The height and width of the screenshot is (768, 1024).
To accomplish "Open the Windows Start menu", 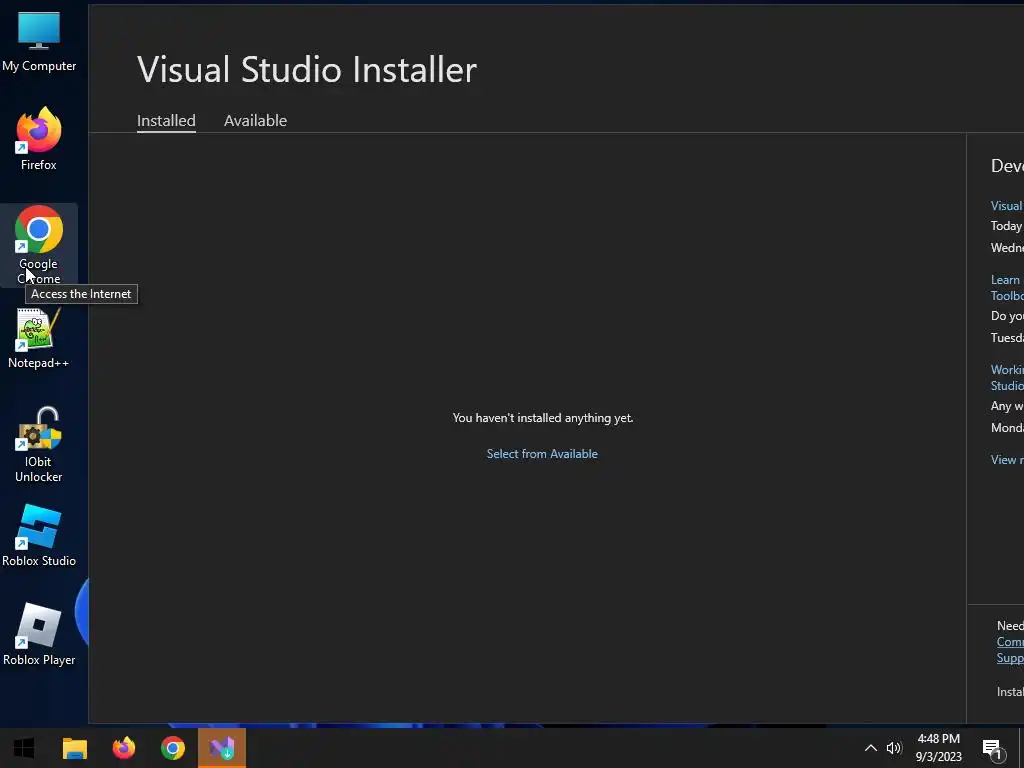I will (24, 748).
